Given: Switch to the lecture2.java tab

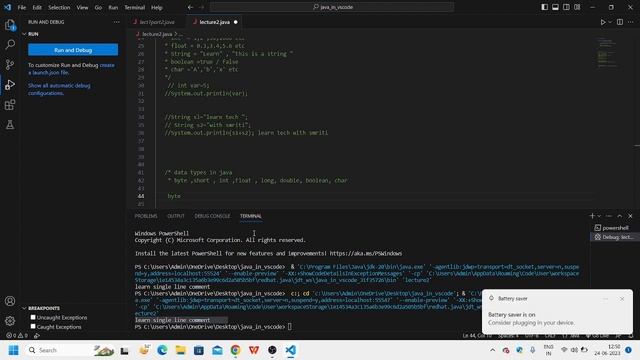Looking at the screenshot, I should pos(214,22).
